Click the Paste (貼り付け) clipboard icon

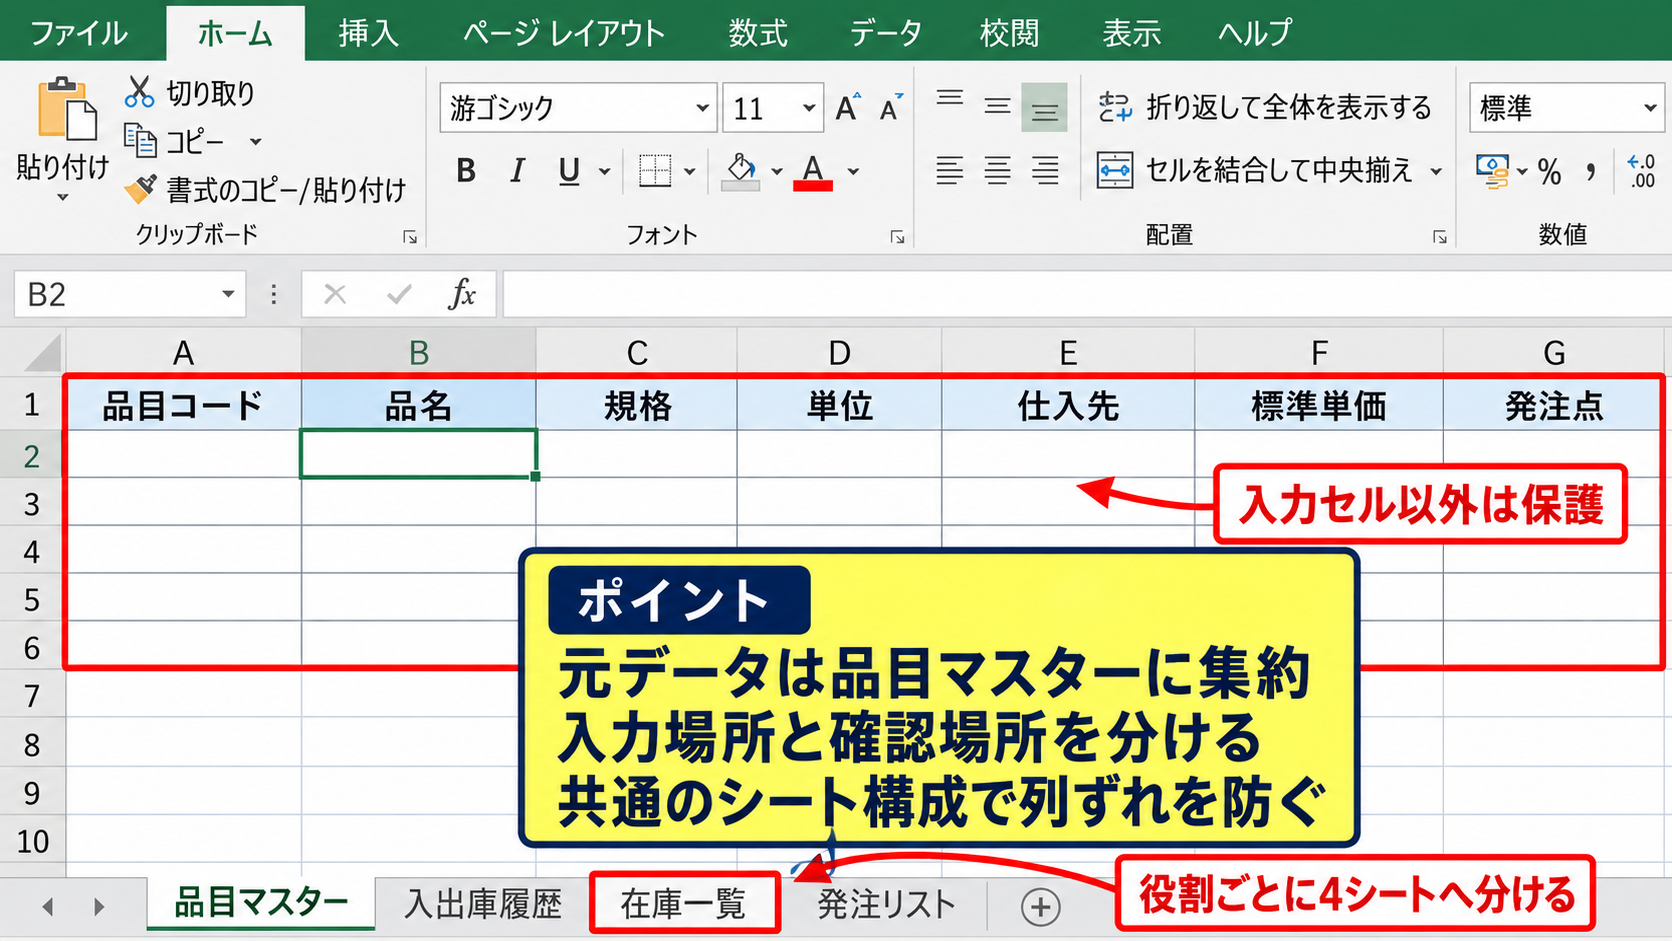pos(66,109)
